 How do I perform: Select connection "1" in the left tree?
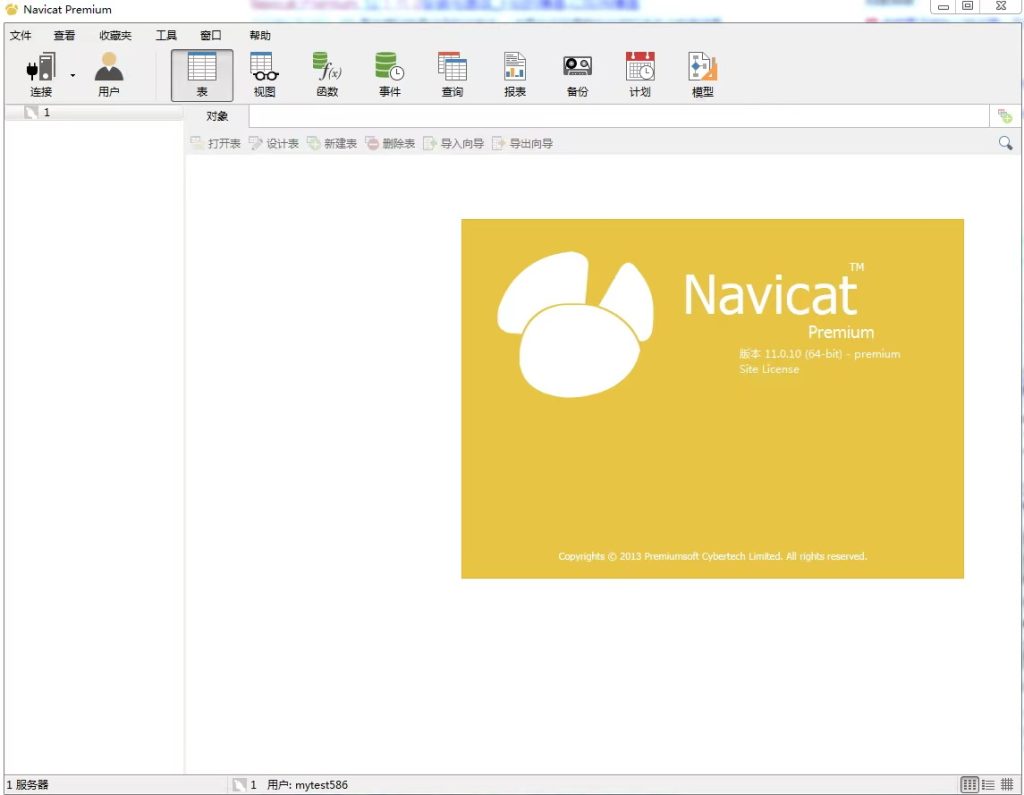click(46, 113)
